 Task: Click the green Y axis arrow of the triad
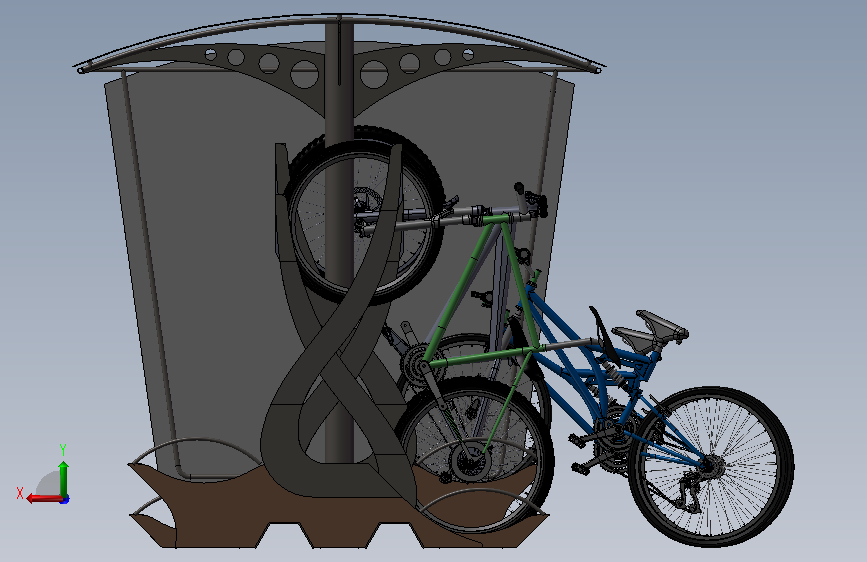click(x=64, y=478)
